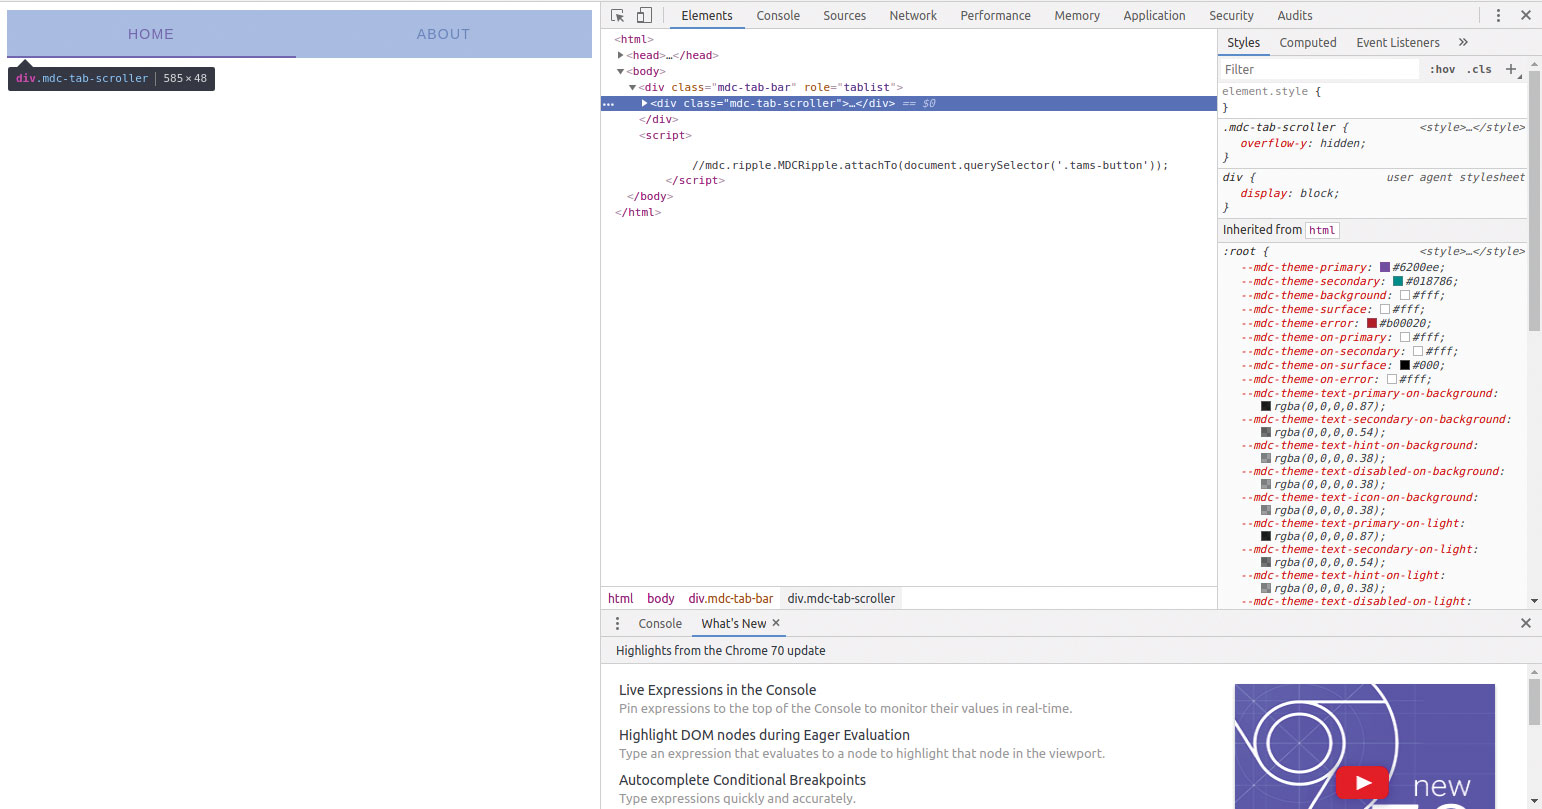Click the ABOUT tab on the page
This screenshot has width=1542, height=809.
tap(443, 34)
